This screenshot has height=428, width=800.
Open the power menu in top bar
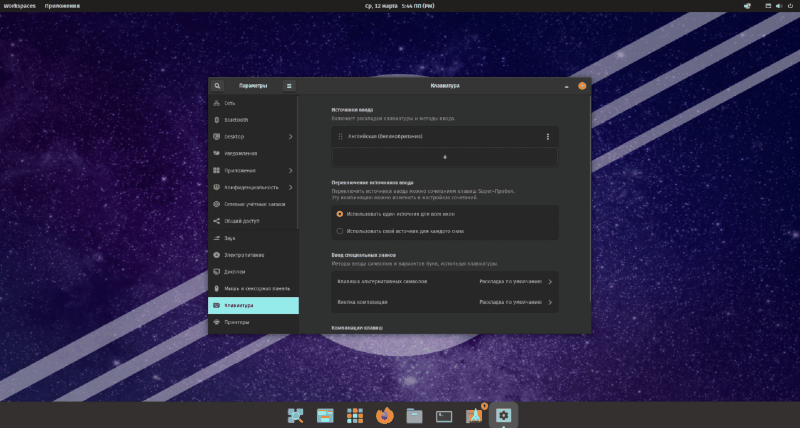(790, 6)
